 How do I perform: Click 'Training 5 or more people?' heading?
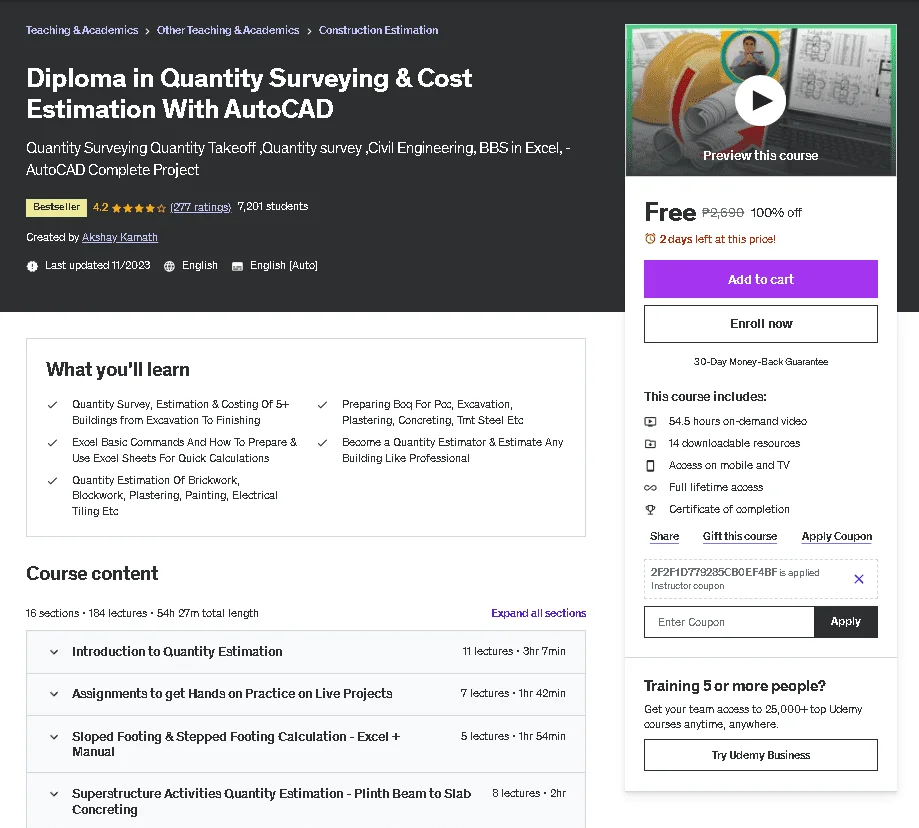[x=734, y=686]
